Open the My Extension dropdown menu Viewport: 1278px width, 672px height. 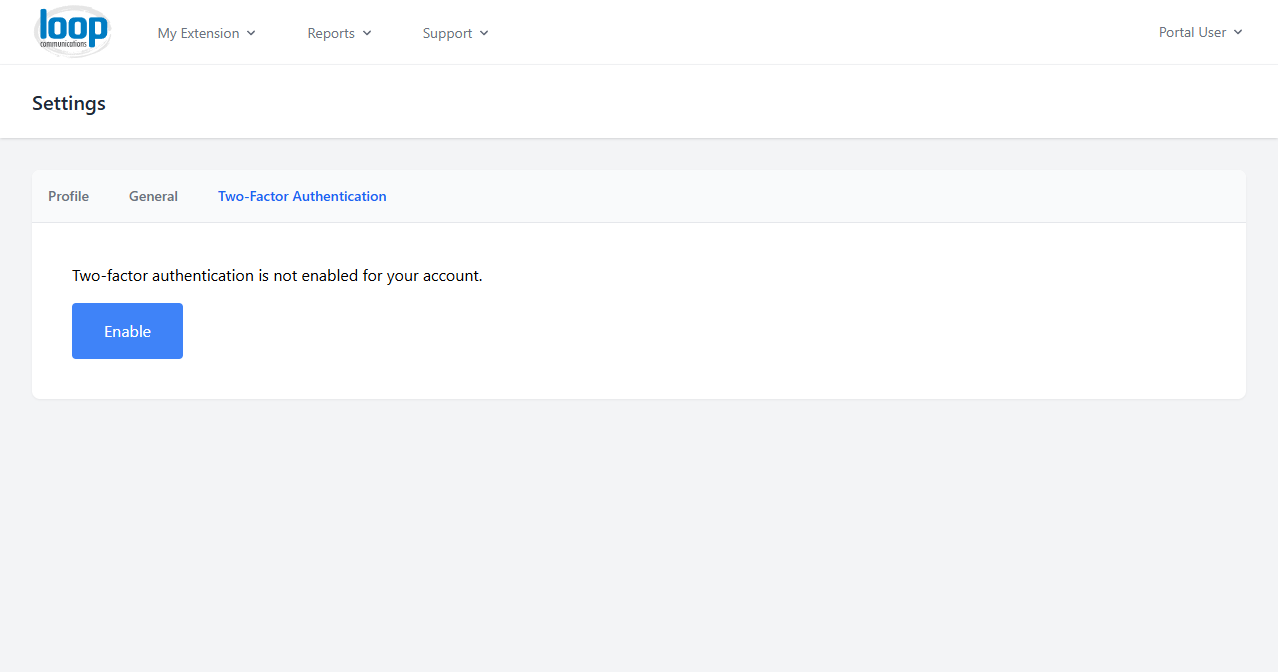207,33
